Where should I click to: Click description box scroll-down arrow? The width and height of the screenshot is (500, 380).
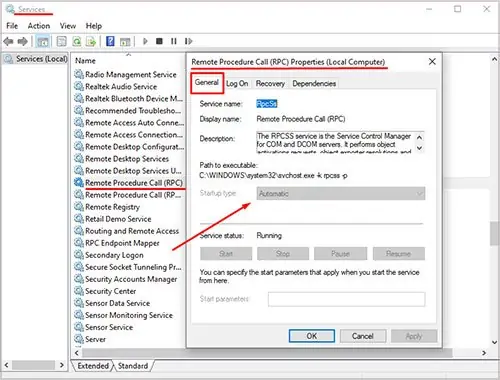tap(420, 148)
